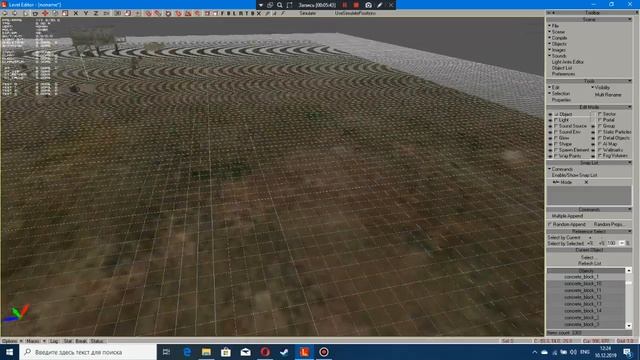Image resolution: width=640 pixels, height=360 pixels.
Task: Click Simulate in the top toolbar
Action: 307,13
